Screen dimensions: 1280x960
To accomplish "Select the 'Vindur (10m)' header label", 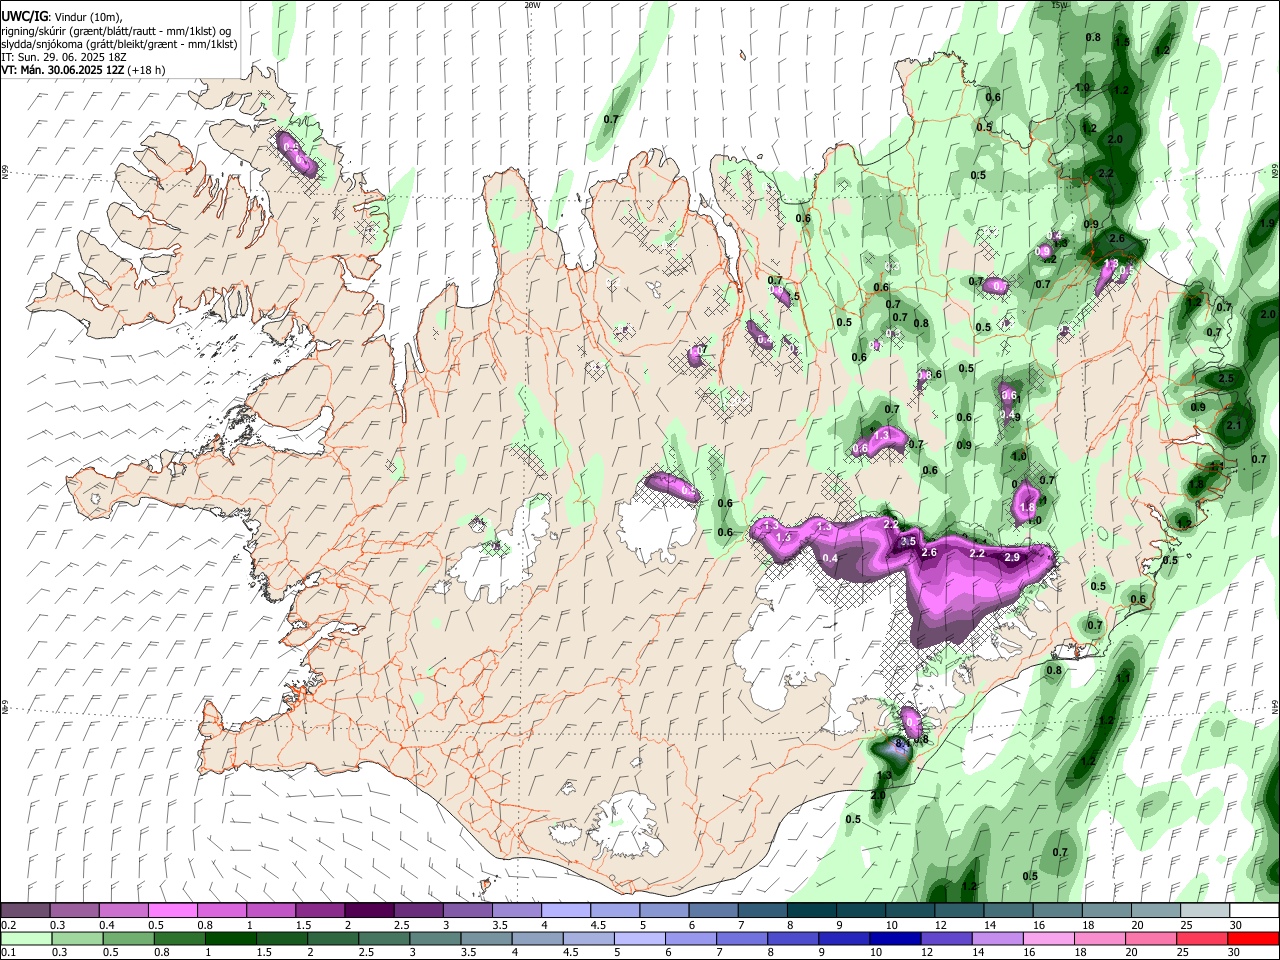I will click(88, 17).
